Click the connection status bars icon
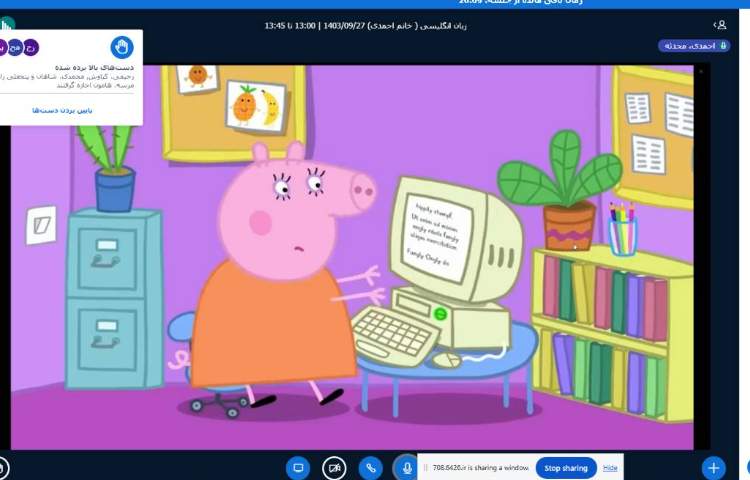750x480 pixels. 7,24
